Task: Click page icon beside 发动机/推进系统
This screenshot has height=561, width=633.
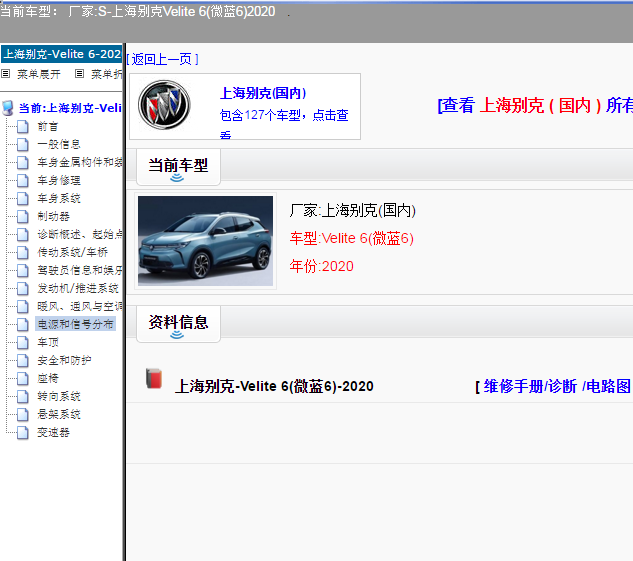Action: coord(23,289)
